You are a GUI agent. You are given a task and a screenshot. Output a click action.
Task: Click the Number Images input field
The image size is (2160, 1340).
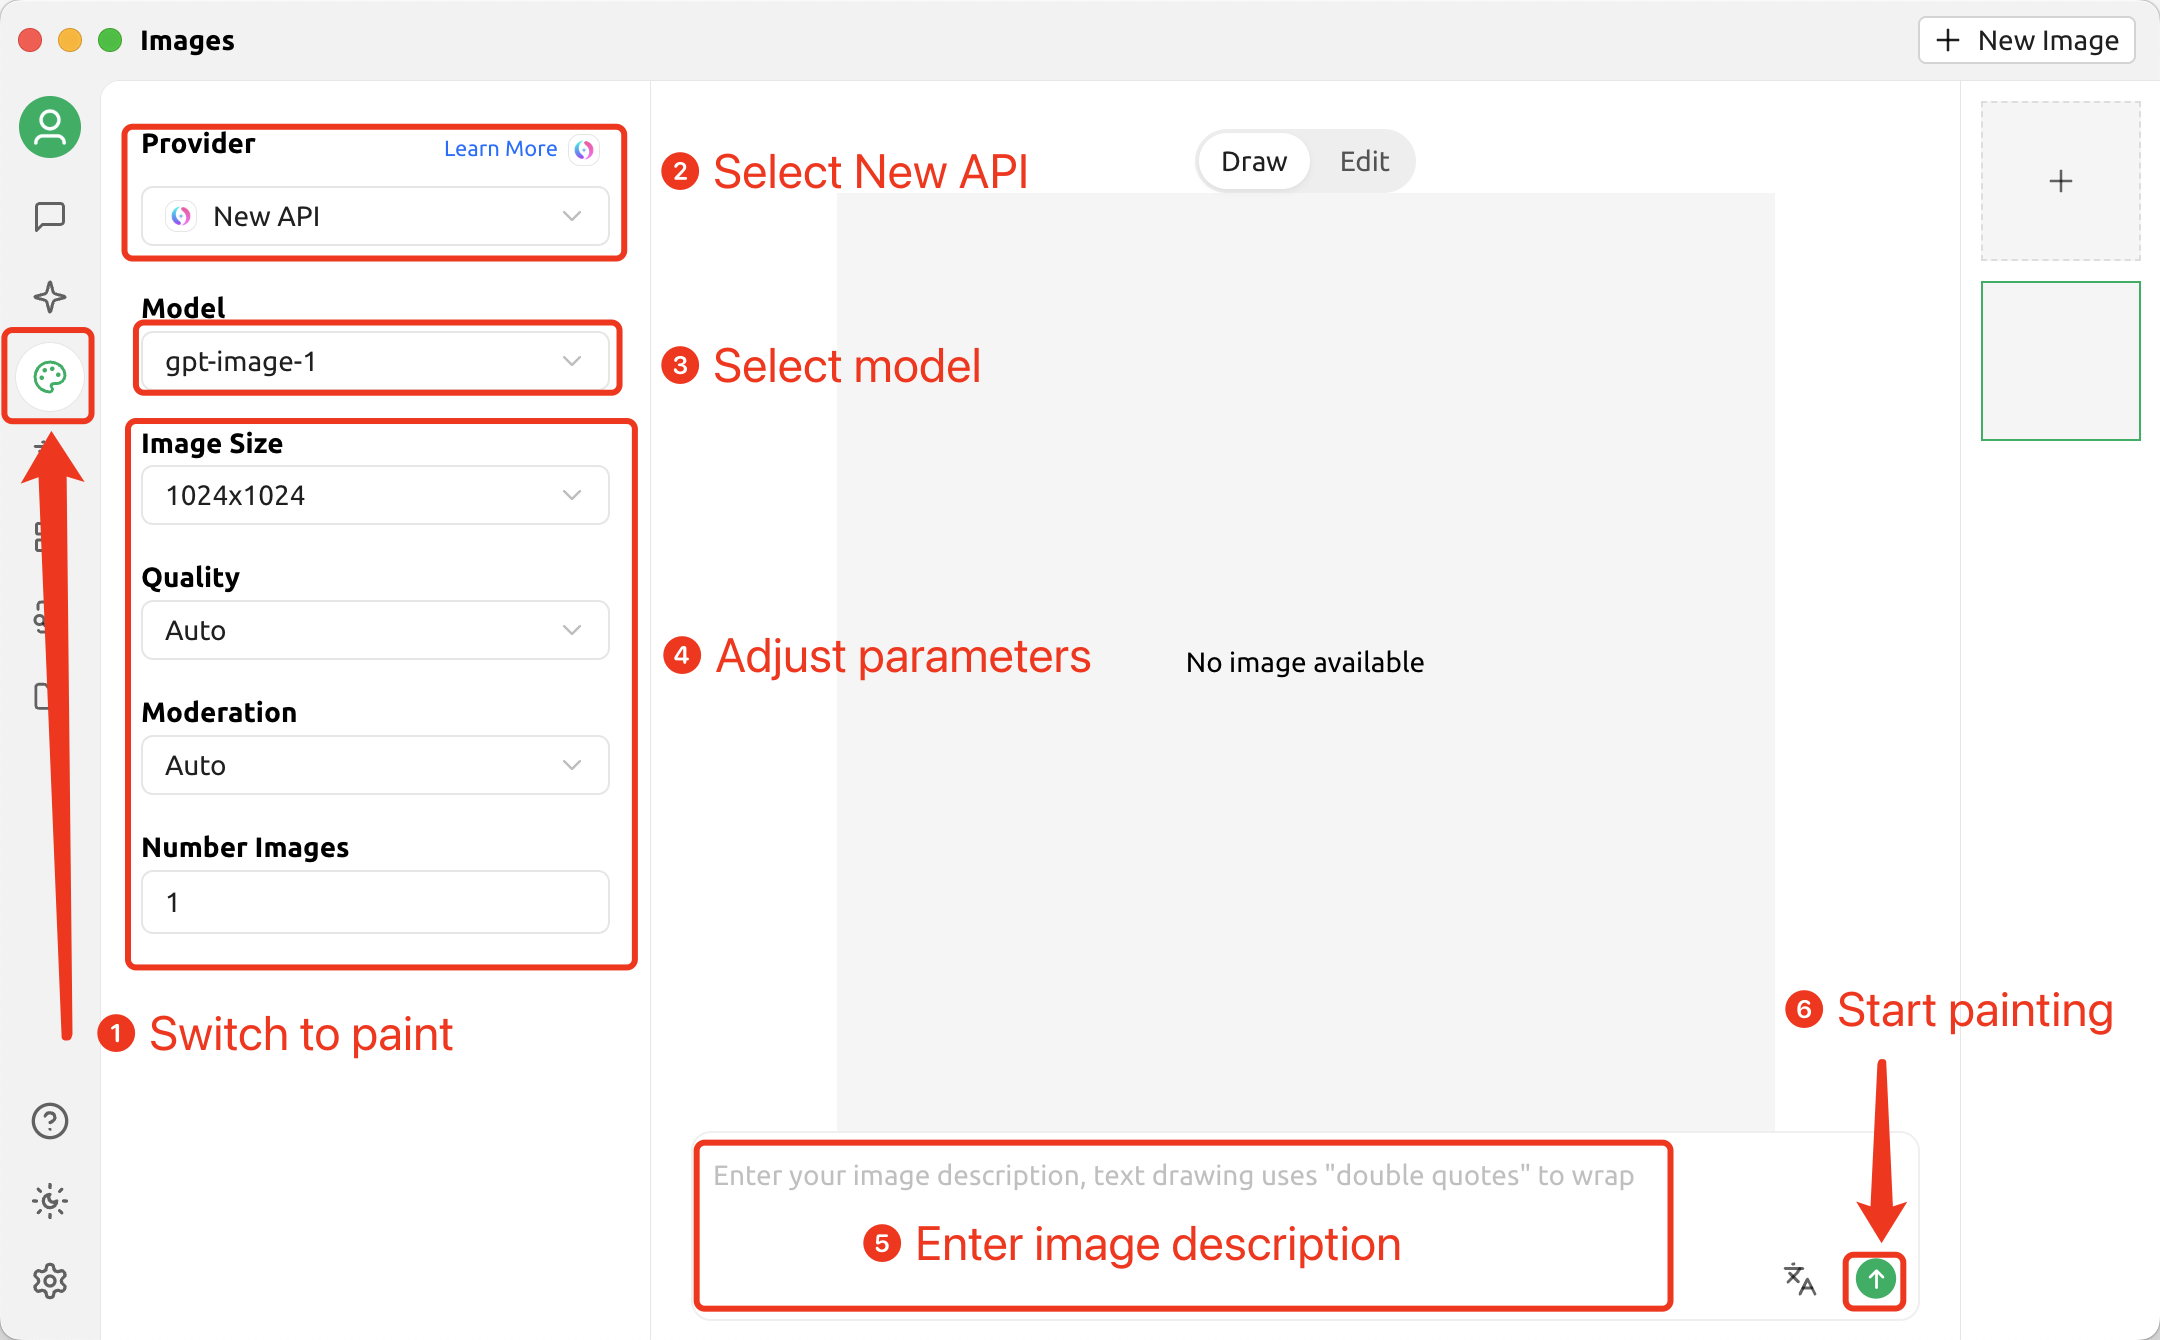coord(375,902)
